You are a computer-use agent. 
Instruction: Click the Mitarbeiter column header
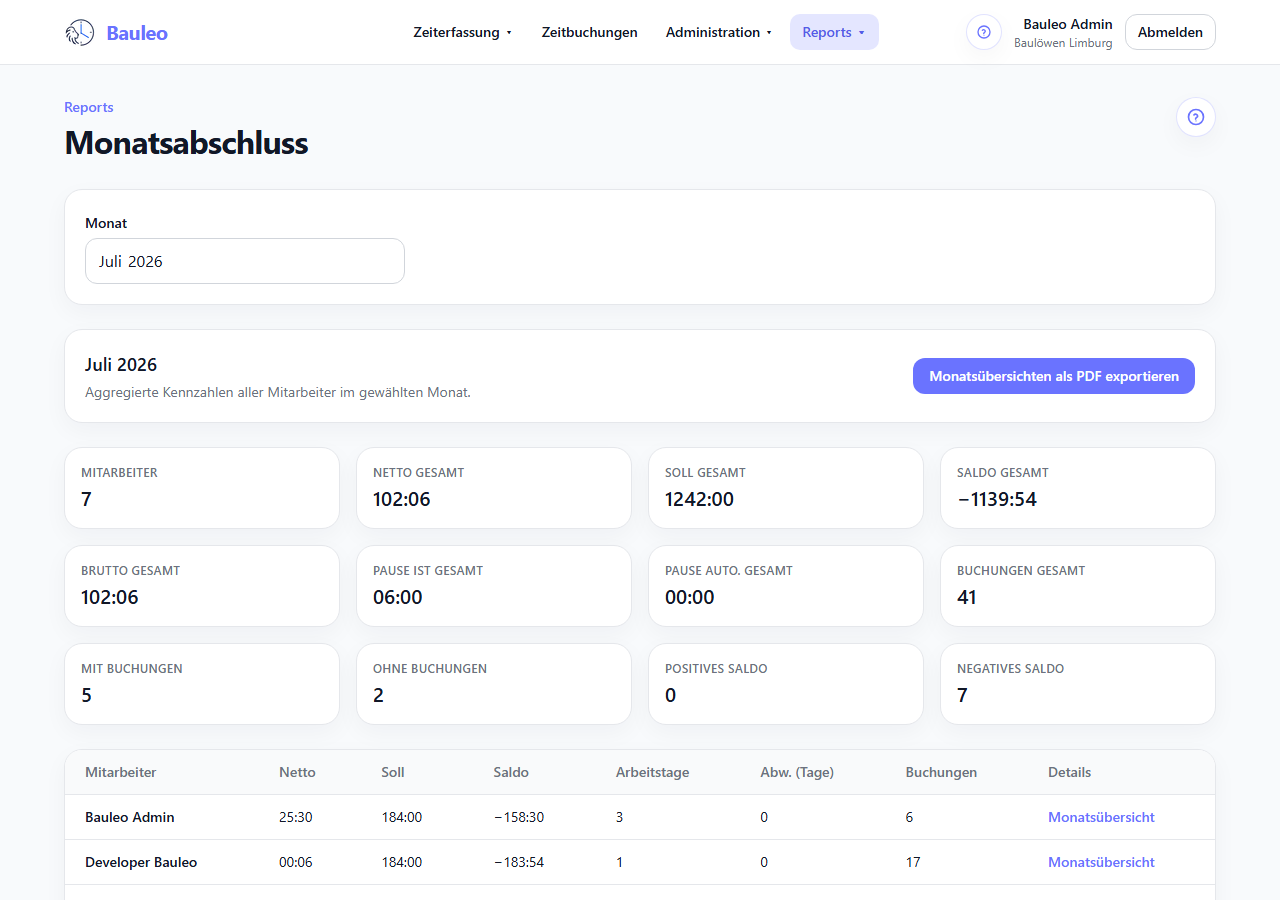tap(121, 772)
